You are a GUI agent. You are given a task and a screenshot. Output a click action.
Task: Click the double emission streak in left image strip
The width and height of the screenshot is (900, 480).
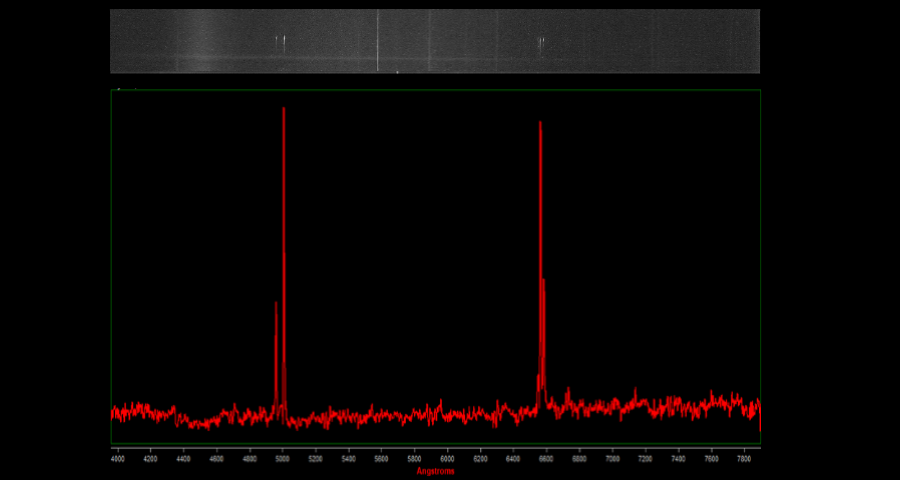point(281,42)
